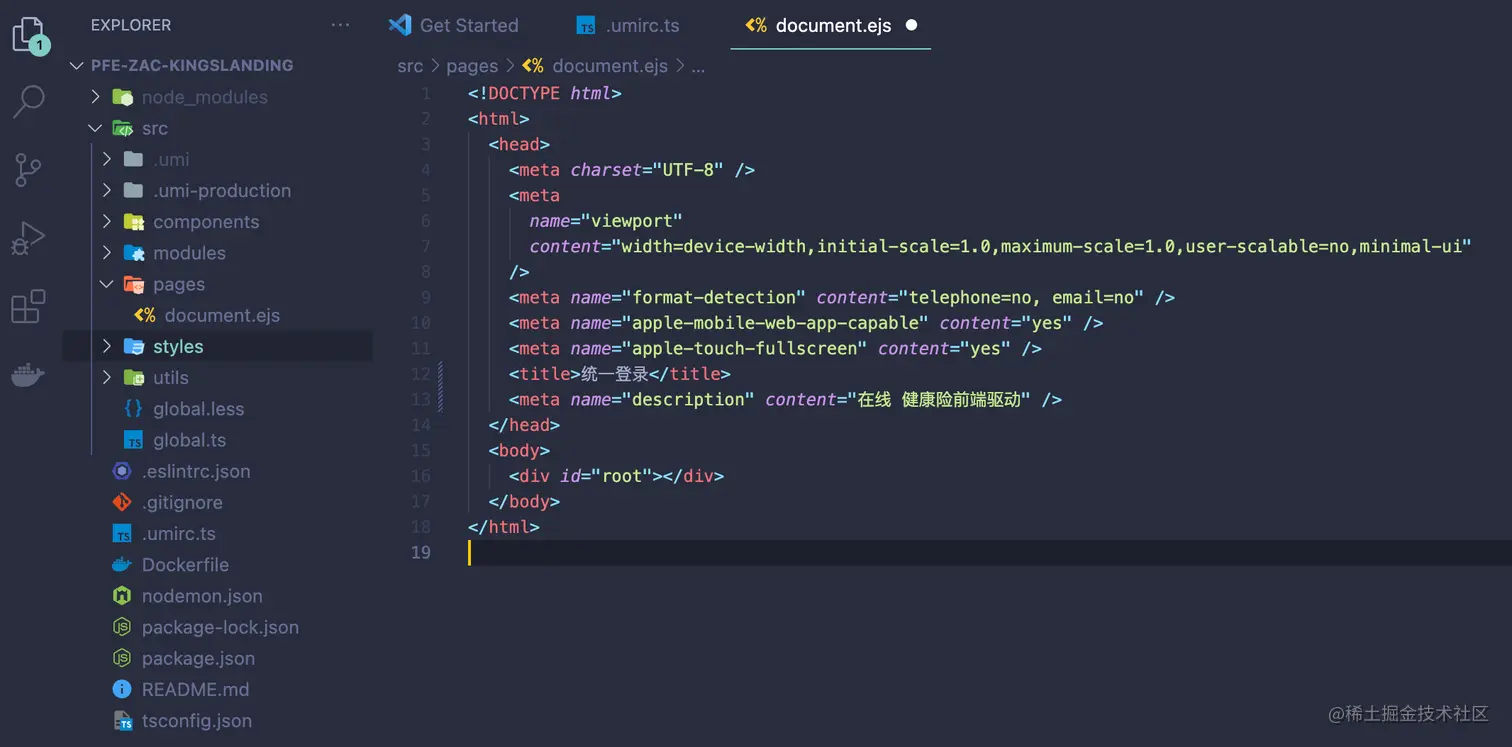Click the 在线 健康险前端驱动 content string

(x=939, y=399)
